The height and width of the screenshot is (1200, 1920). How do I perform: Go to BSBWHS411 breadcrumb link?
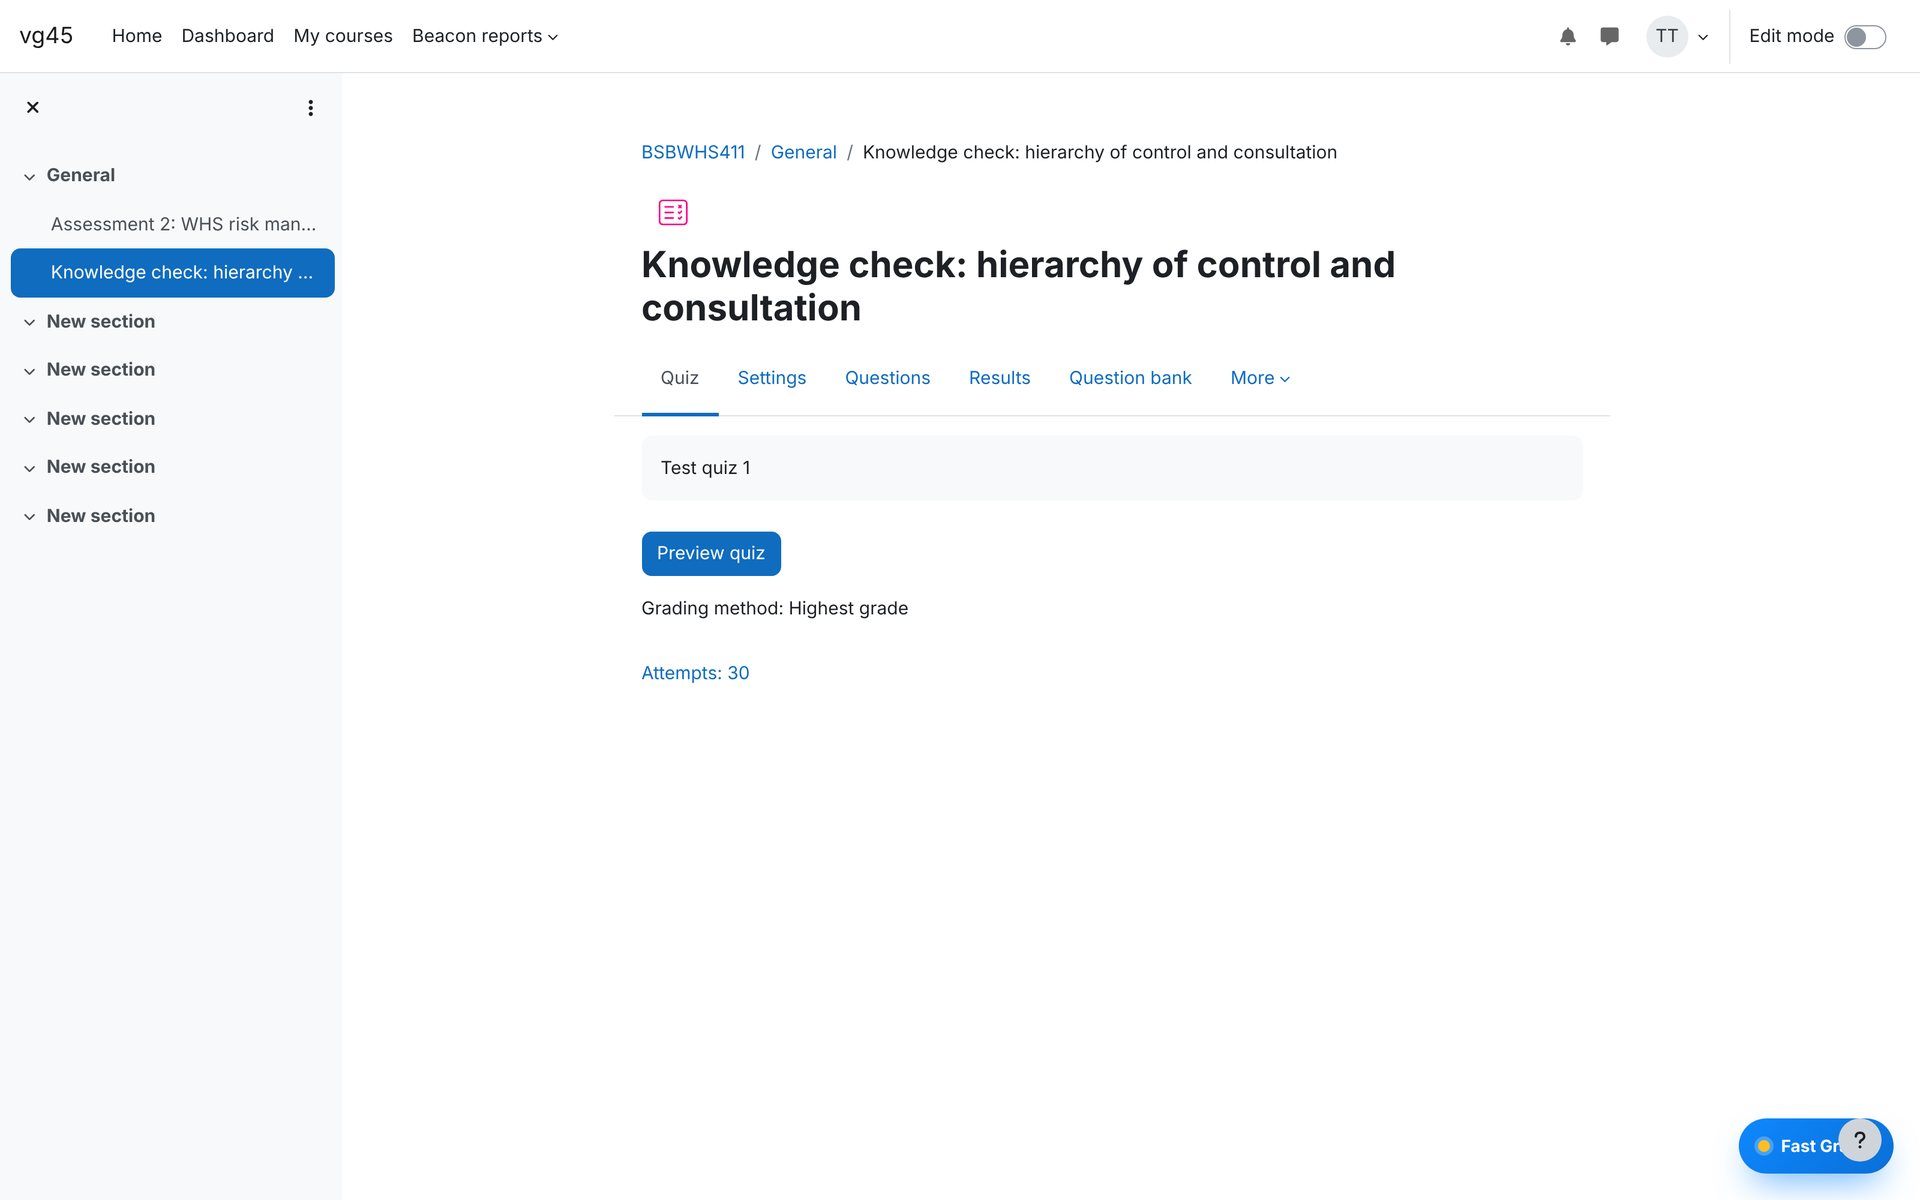click(x=693, y=152)
